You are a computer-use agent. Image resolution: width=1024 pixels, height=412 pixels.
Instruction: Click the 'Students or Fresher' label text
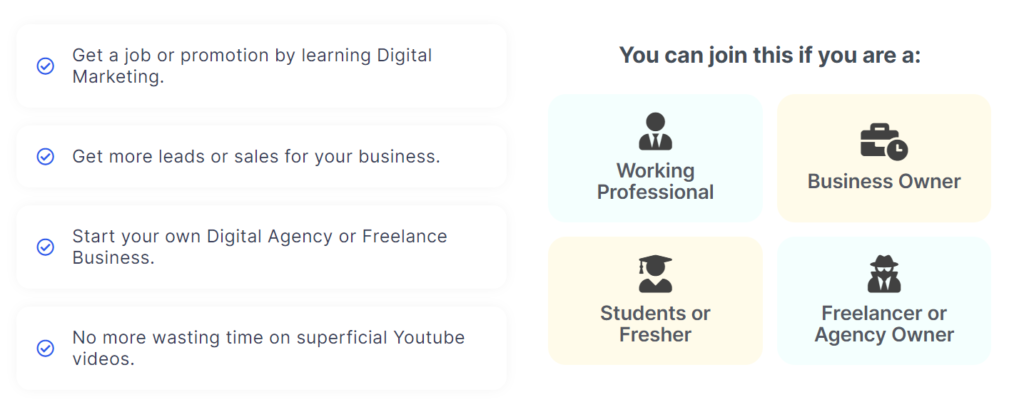[655, 324]
